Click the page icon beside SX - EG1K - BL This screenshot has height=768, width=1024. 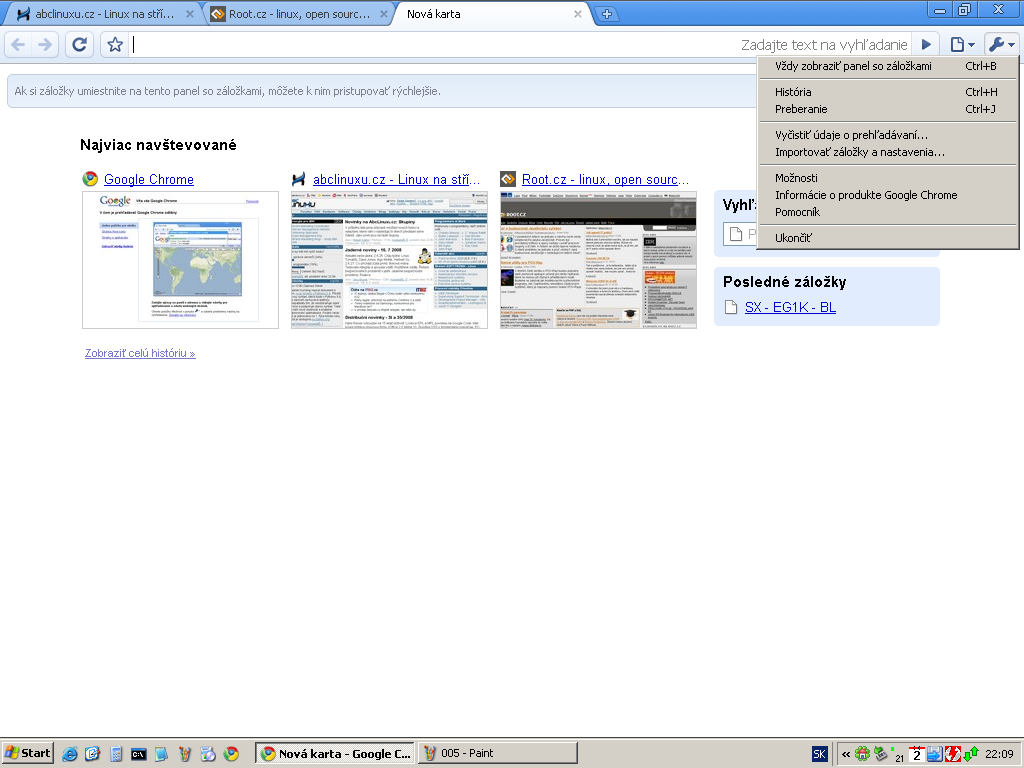(731, 307)
